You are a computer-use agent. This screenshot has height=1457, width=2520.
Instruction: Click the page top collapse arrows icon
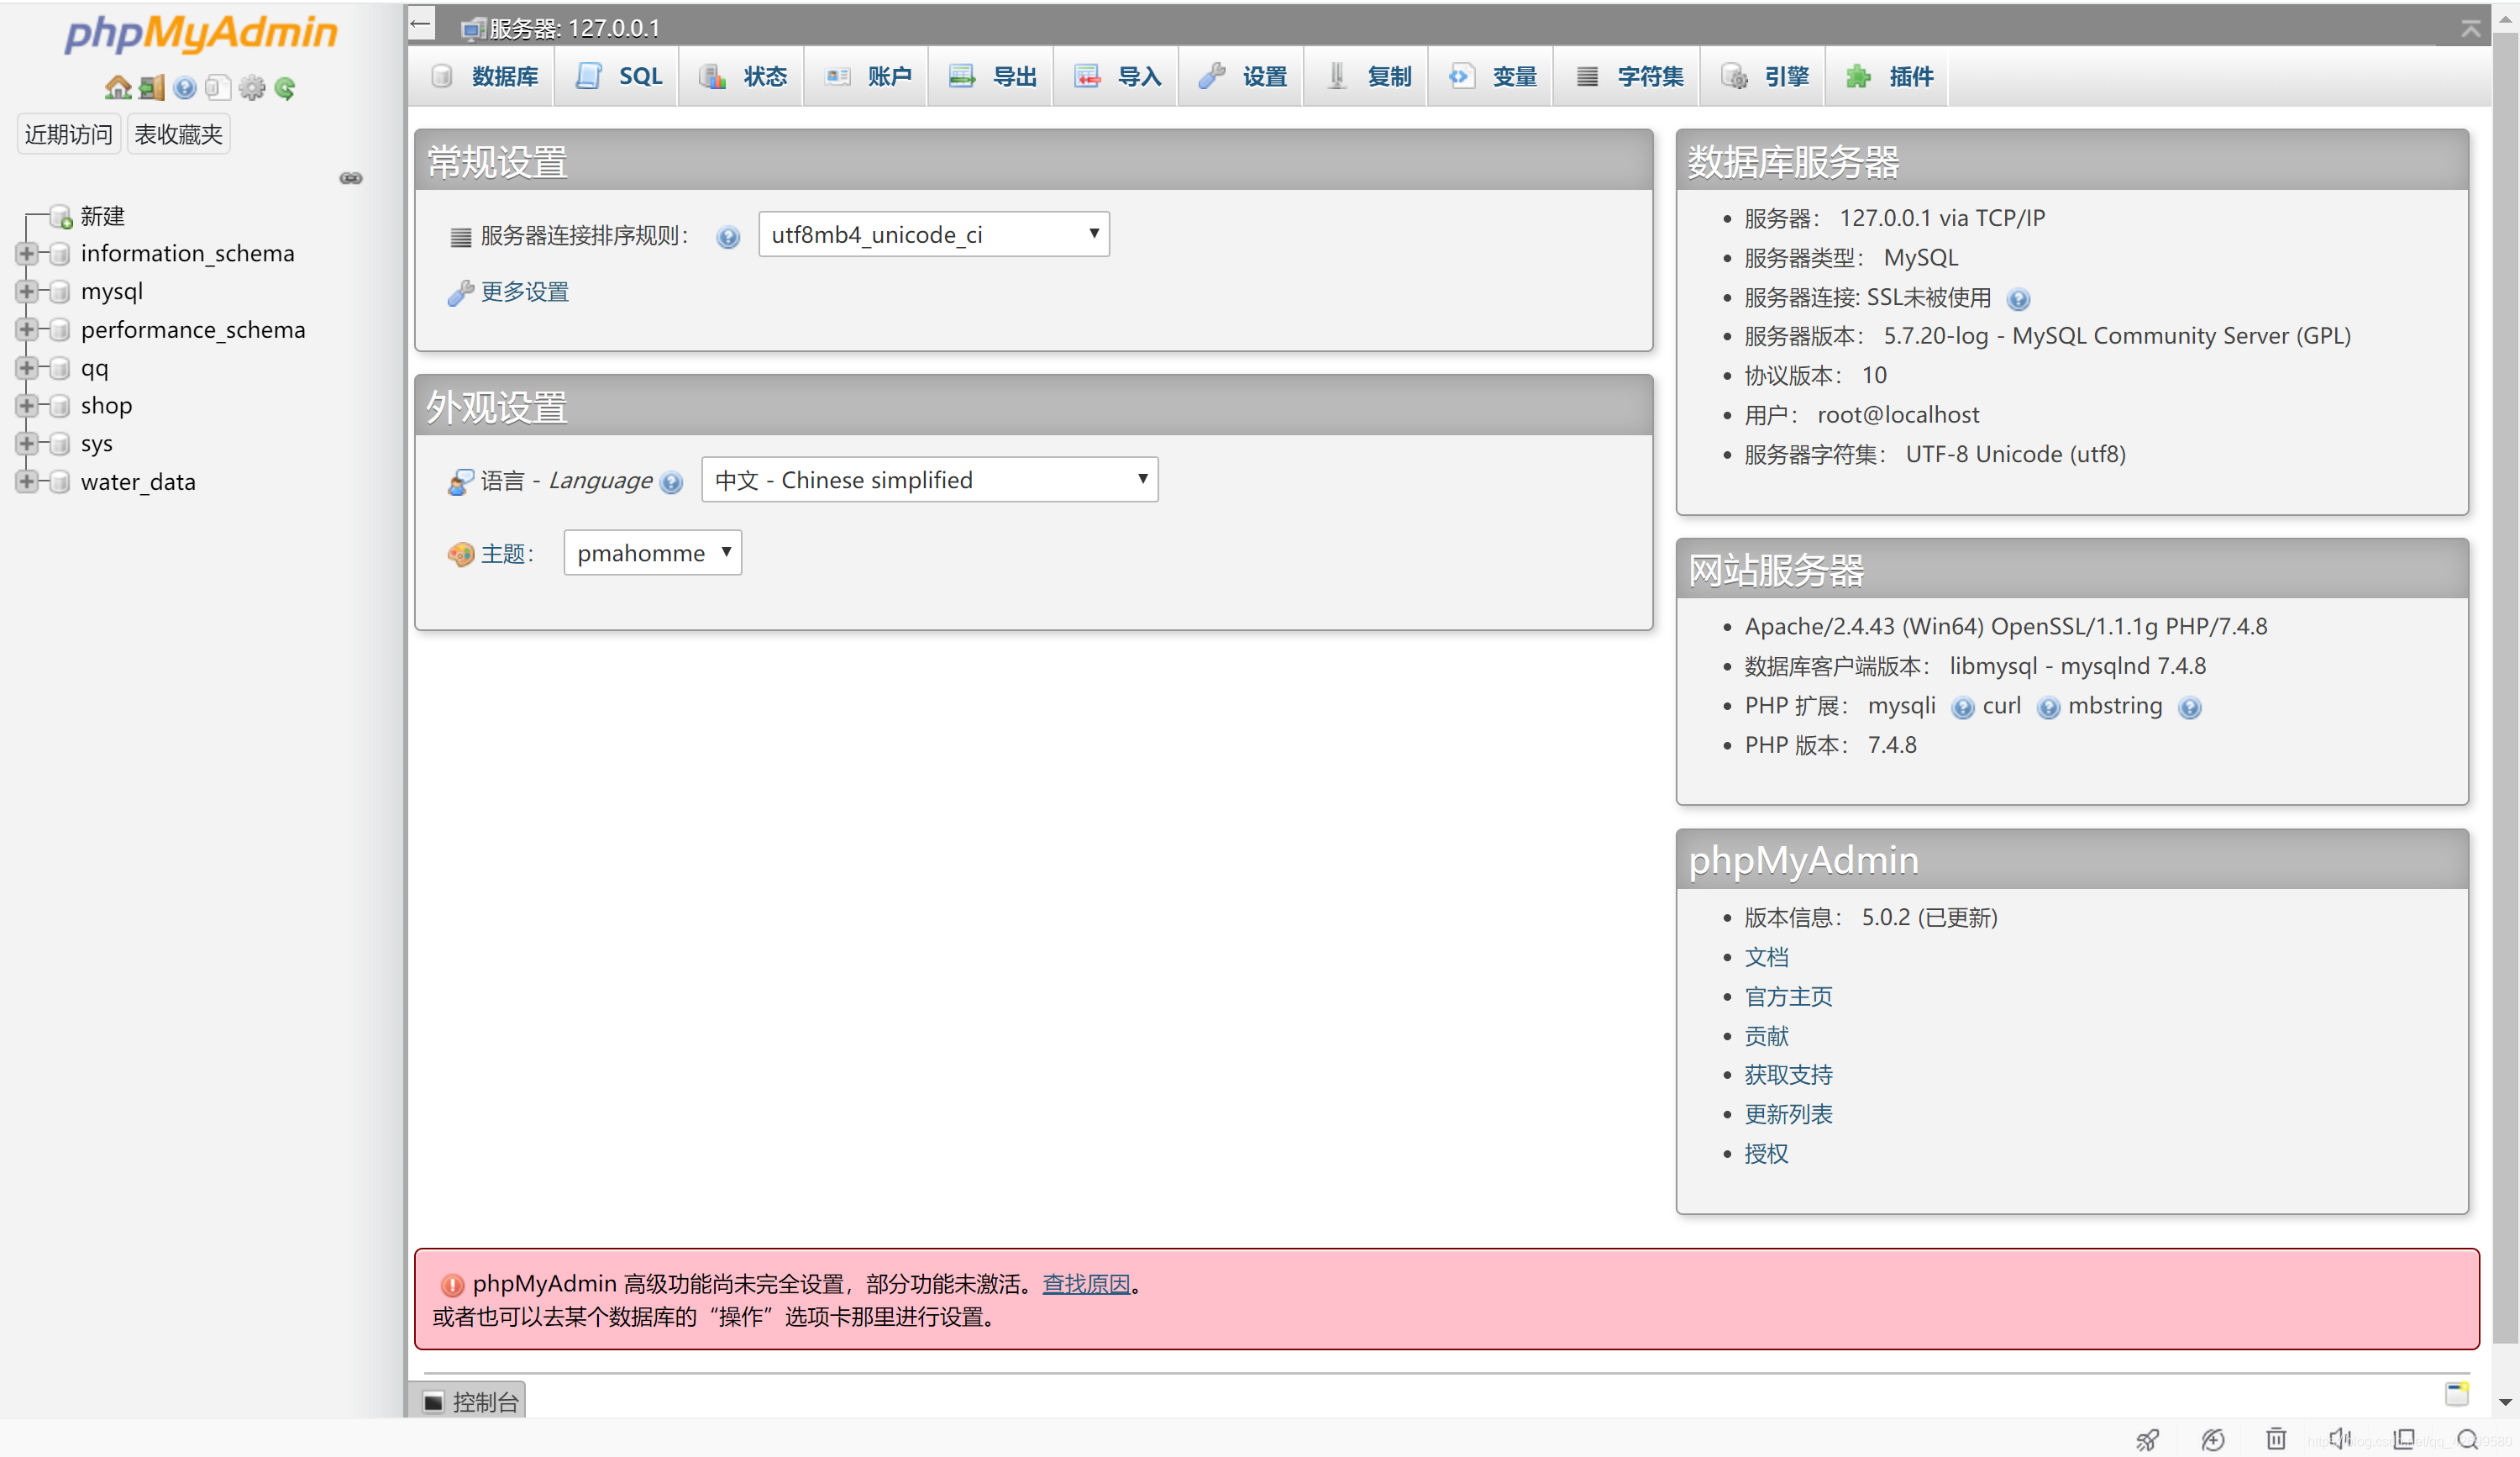2471,28
